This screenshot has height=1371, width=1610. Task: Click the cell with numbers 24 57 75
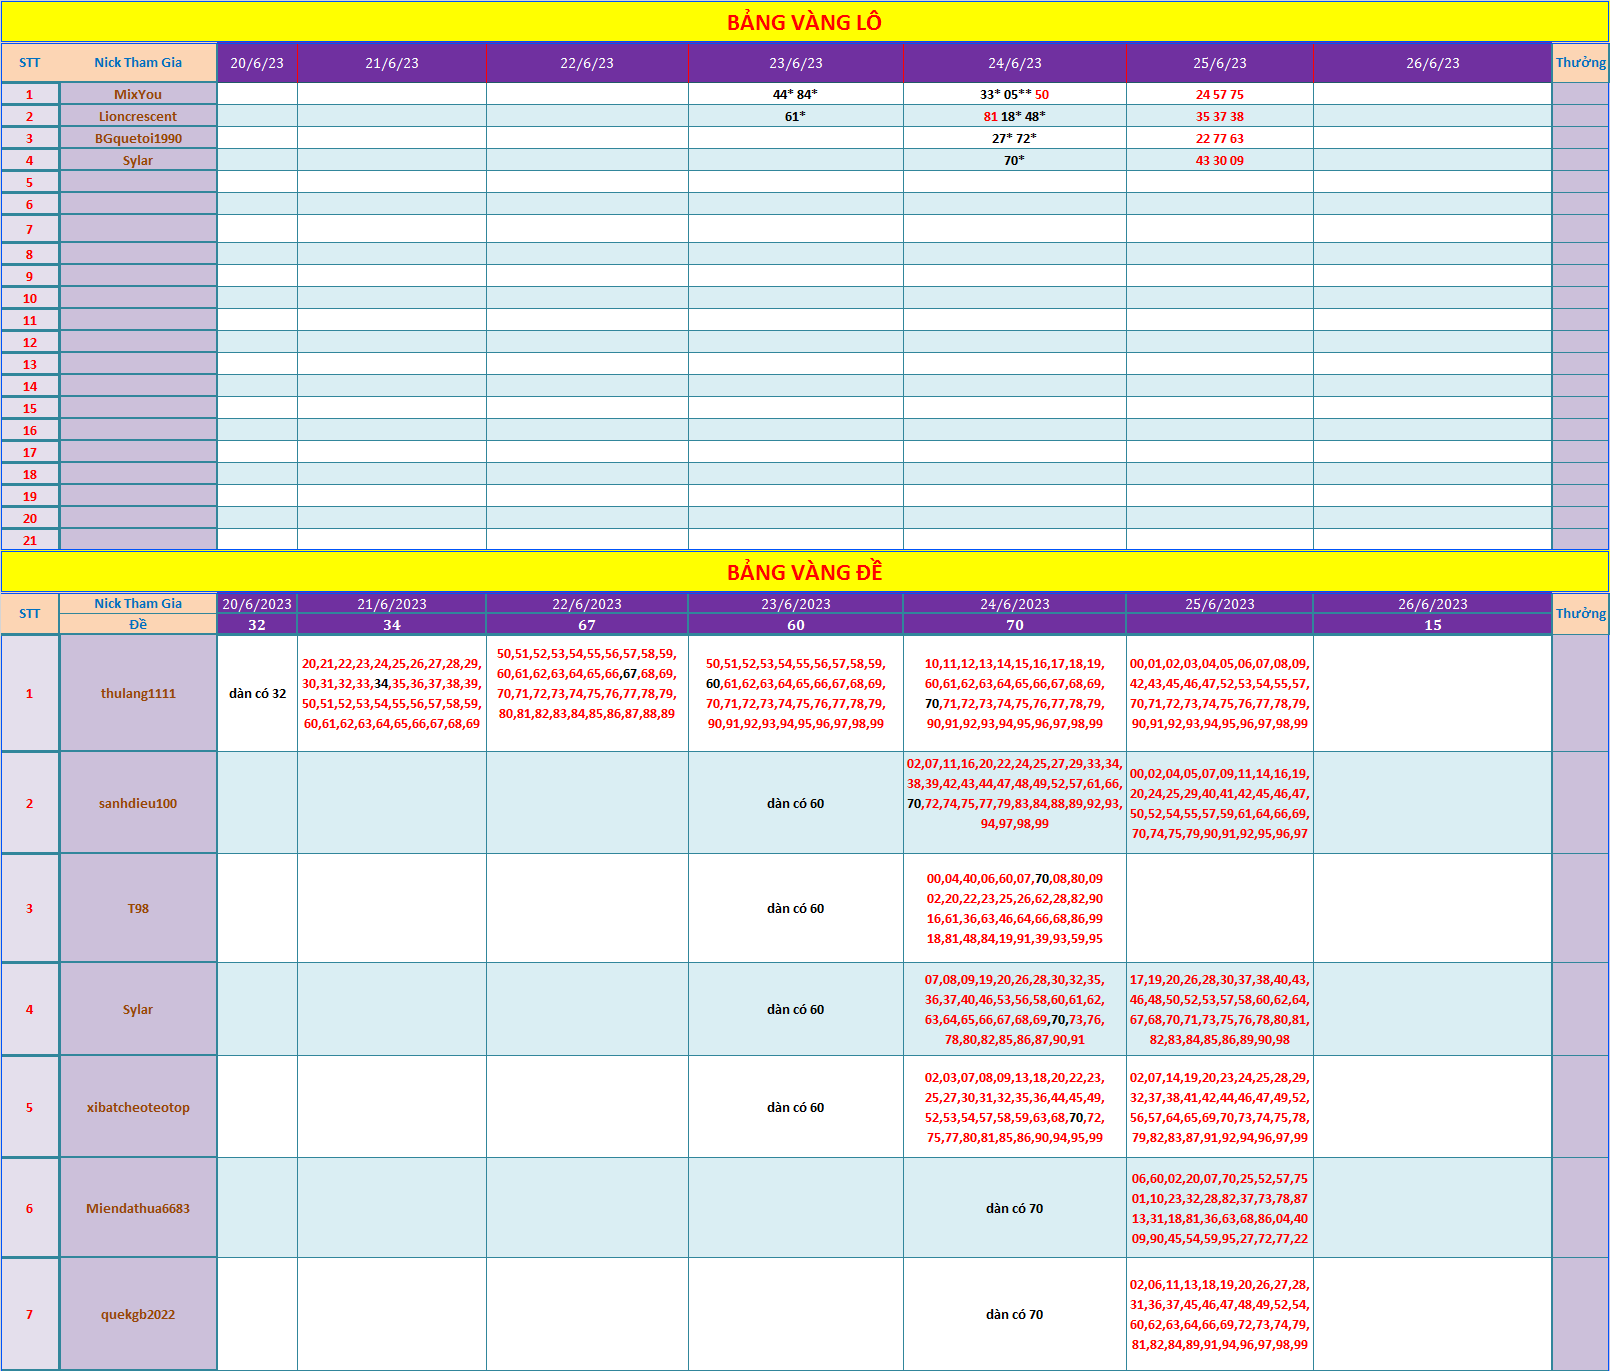click(x=1219, y=94)
